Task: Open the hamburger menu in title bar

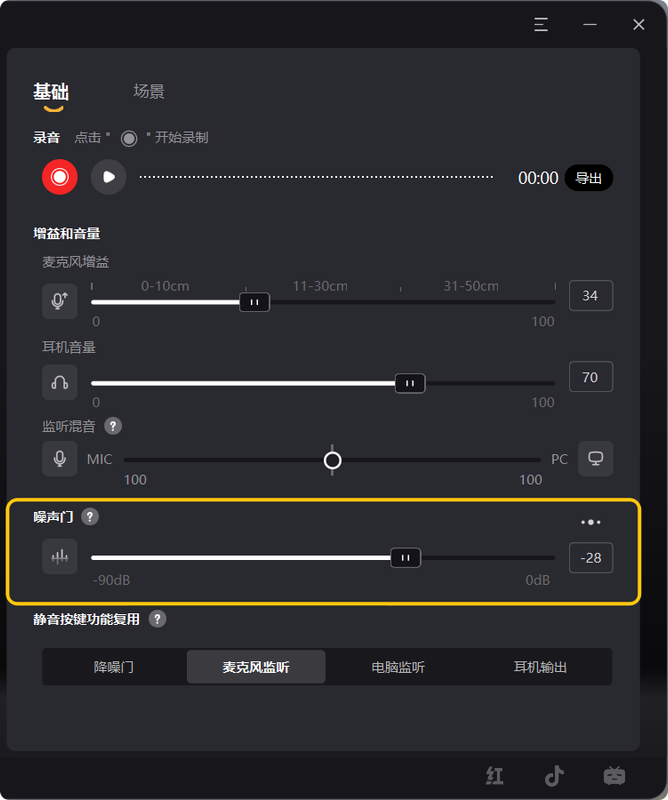Action: [x=541, y=24]
